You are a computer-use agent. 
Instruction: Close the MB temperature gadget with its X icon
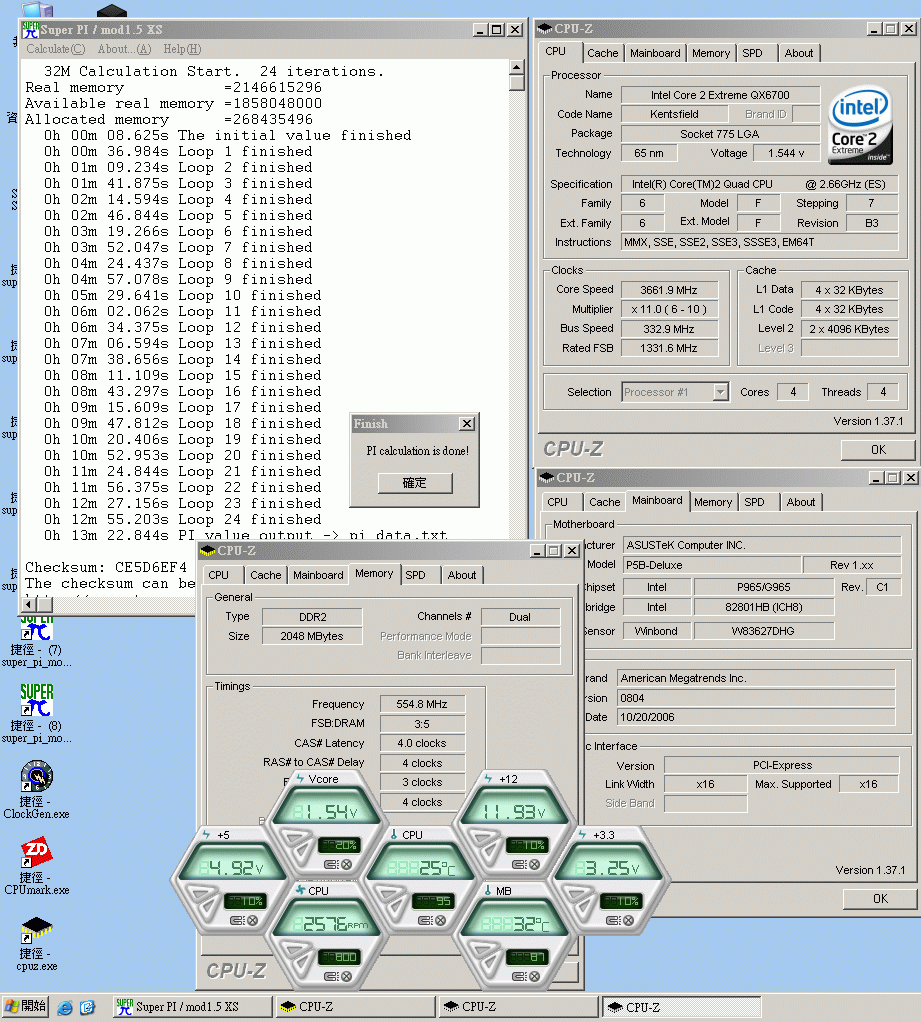(535, 976)
